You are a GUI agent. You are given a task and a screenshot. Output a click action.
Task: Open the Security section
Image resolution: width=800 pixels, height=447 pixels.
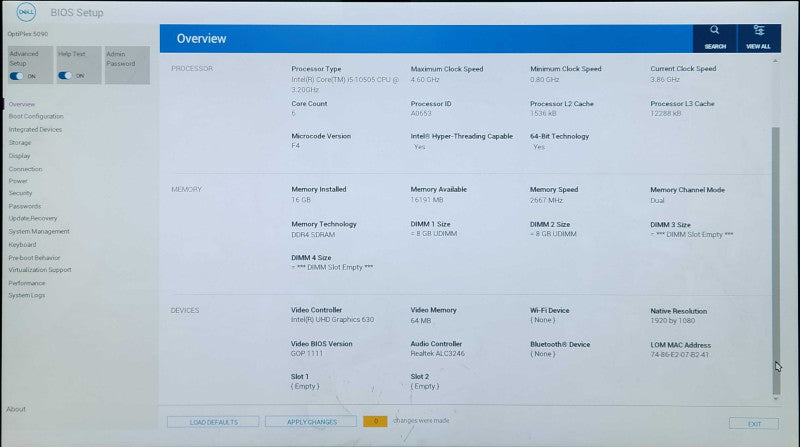(20, 193)
